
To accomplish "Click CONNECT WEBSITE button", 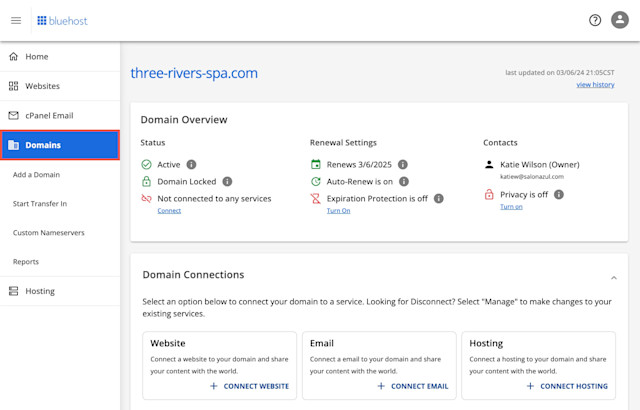I will tap(249, 386).
